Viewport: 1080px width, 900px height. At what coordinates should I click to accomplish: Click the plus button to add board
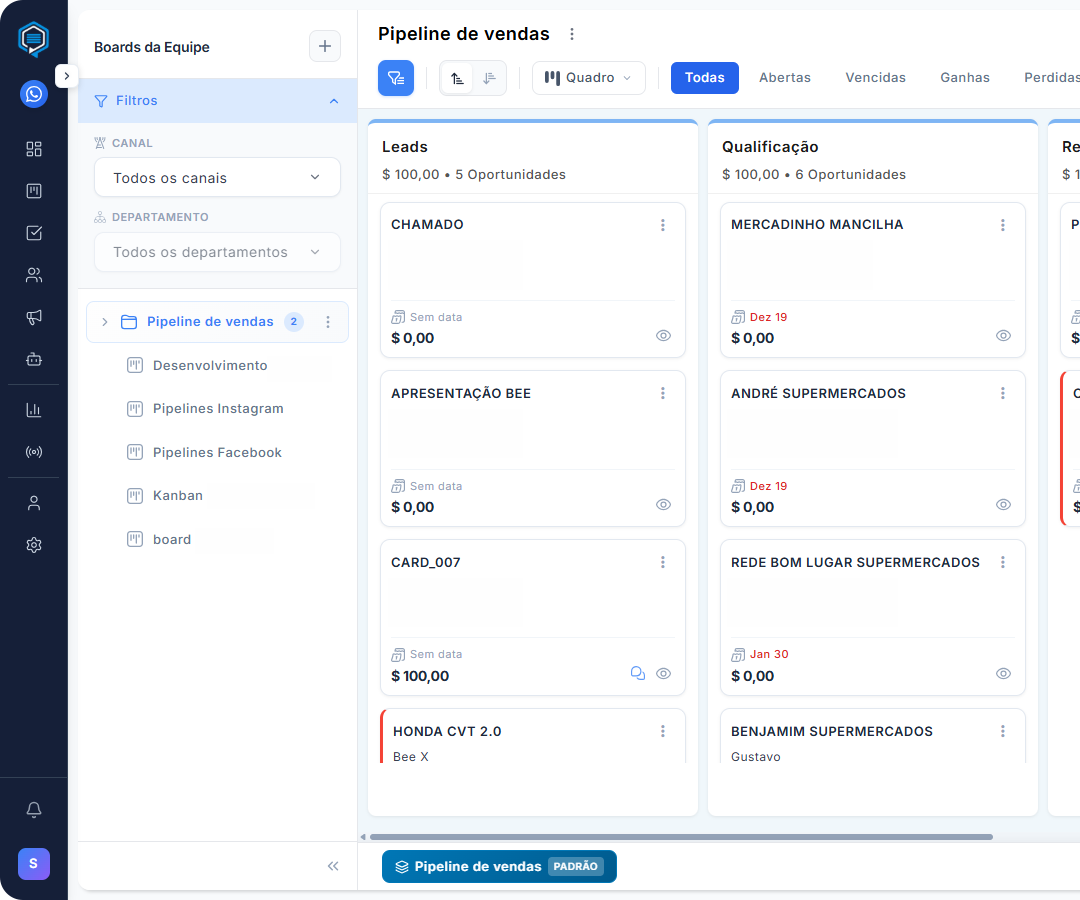coord(324,46)
